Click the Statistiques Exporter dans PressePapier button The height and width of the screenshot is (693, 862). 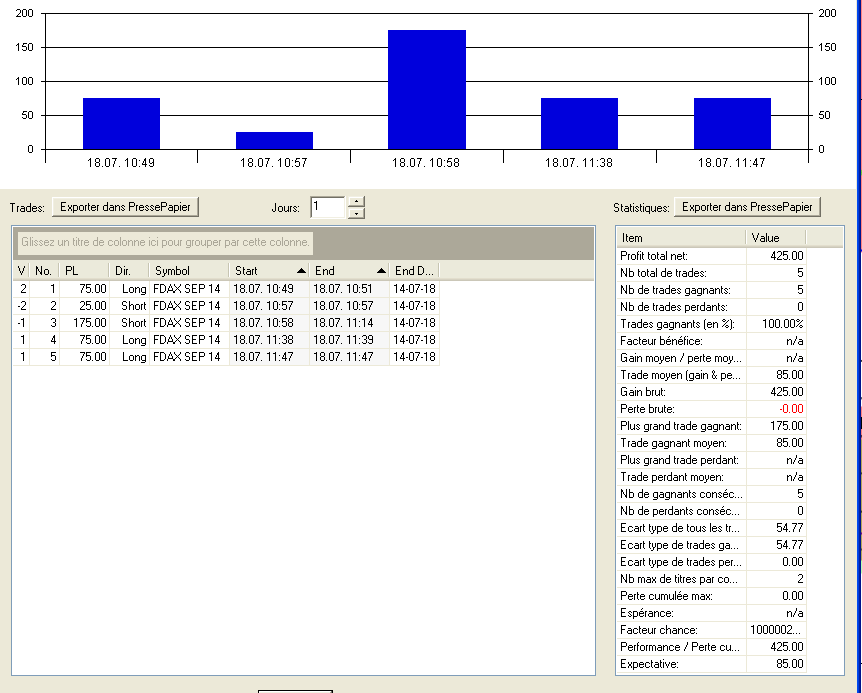pos(748,207)
